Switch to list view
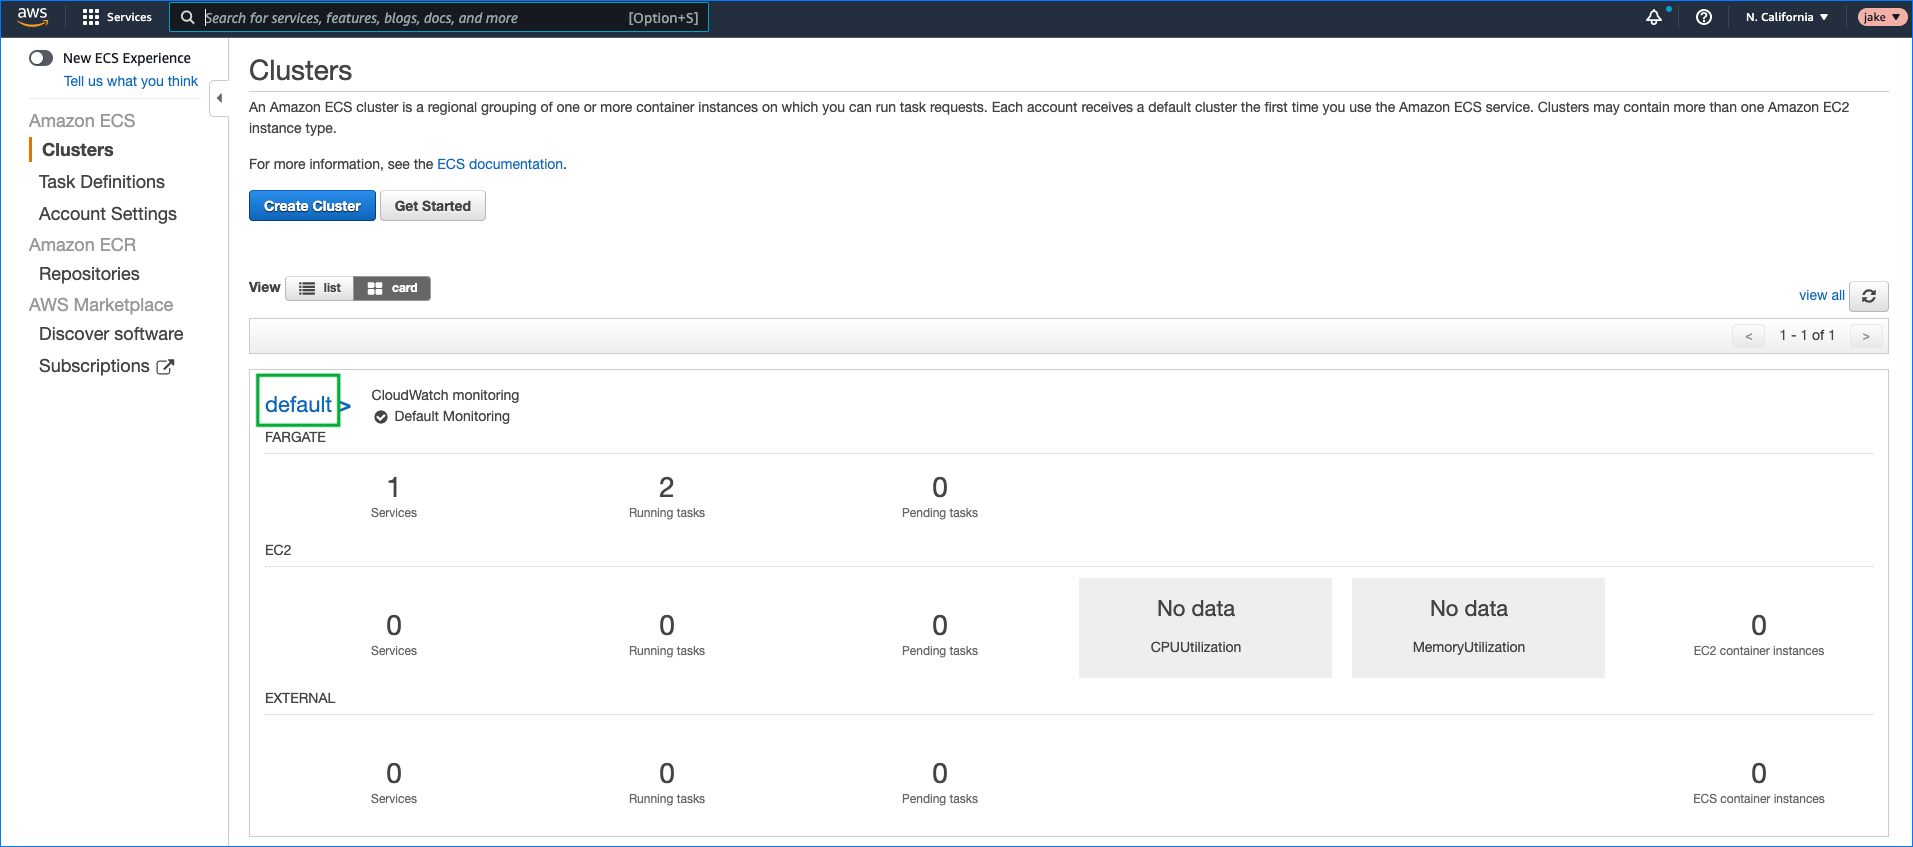Image resolution: width=1913 pixels, height=847 pixels. click(320, 288)
